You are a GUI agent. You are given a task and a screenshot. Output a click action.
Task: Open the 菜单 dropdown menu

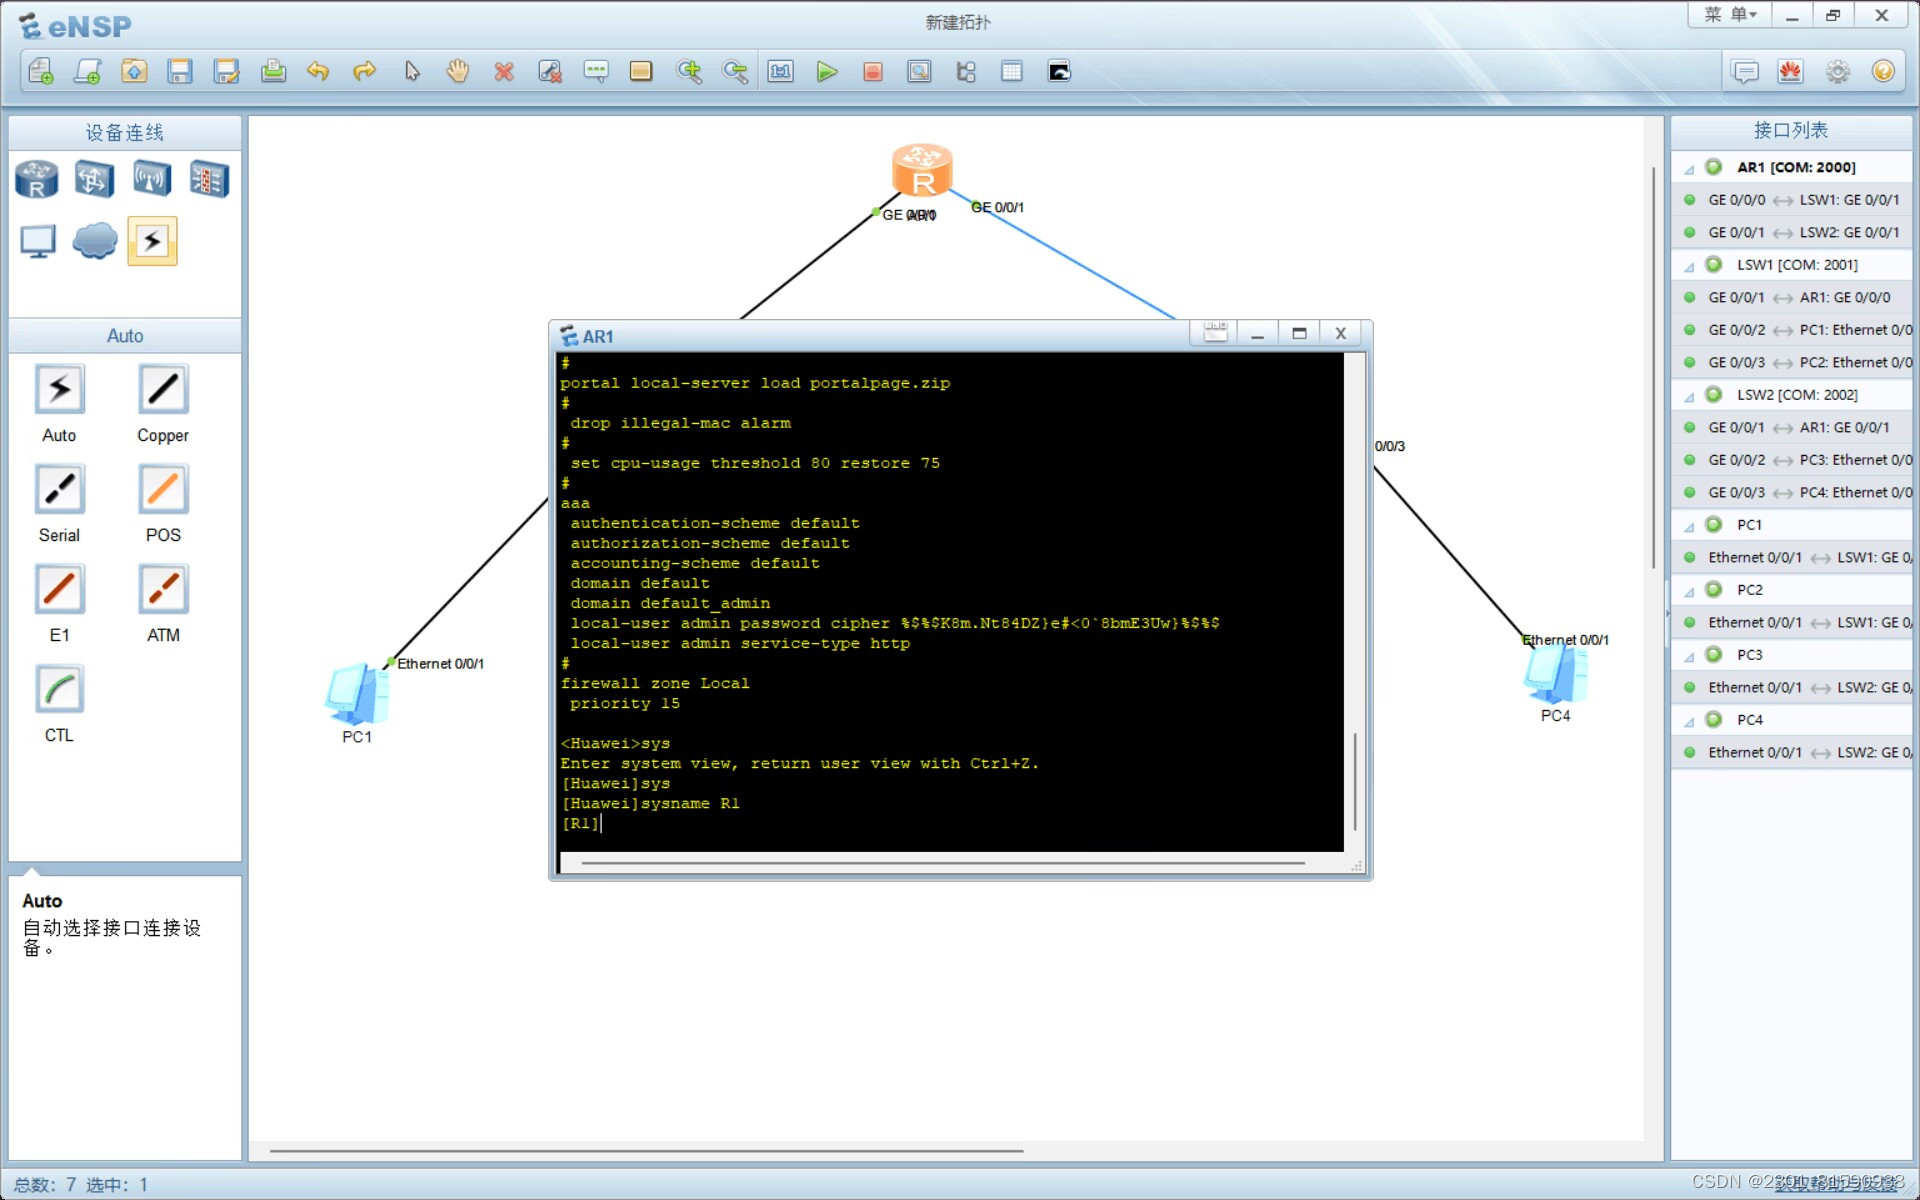[x=1730, y=15]
